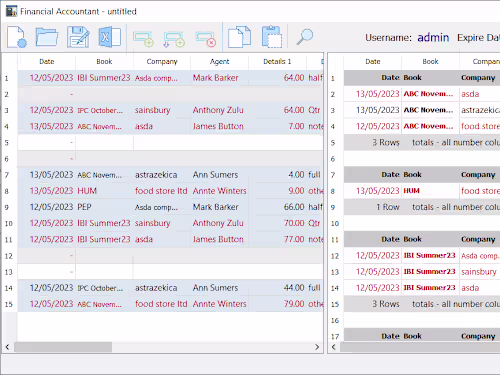Viewport: 500px width, 375px height.
Task: Paste using the clipboard icon
Action: (272, 37)
